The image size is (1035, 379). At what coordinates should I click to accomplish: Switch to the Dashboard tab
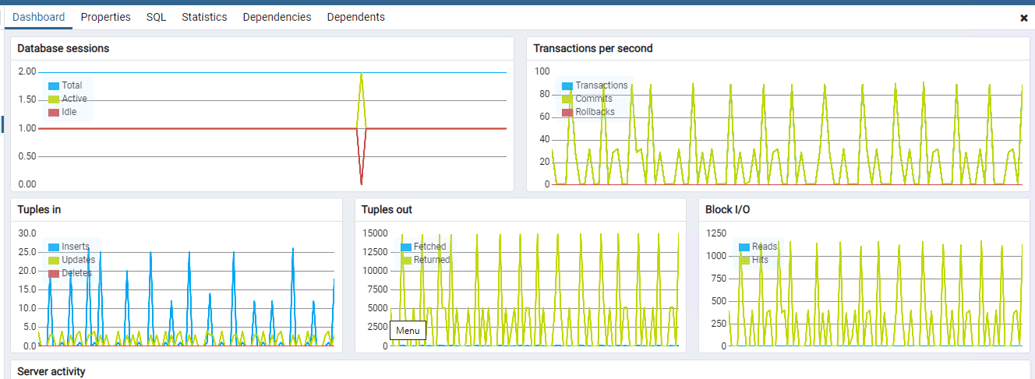tap(38, 17)
